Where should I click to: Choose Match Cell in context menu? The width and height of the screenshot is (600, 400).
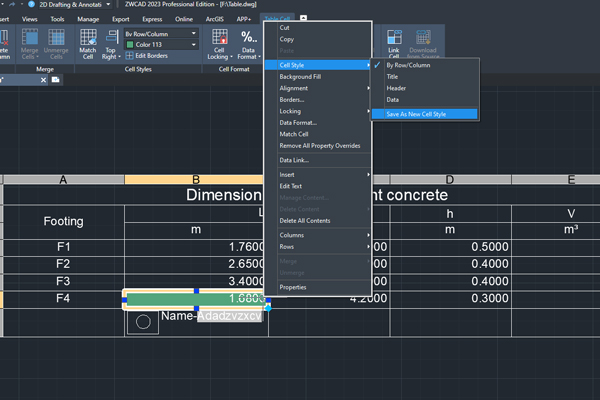[x=318, y=134]
